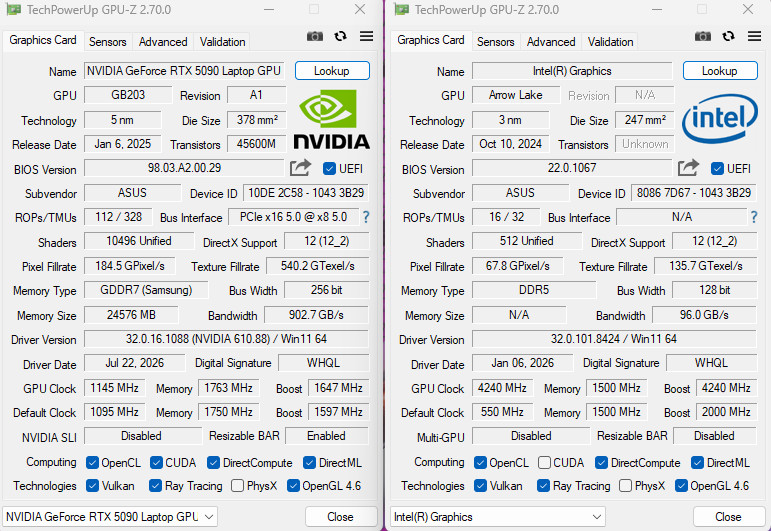Switch to Sensors tab in Intel window
The height and width of the screenshot is (531, 771).
click(x=496, y=42)
